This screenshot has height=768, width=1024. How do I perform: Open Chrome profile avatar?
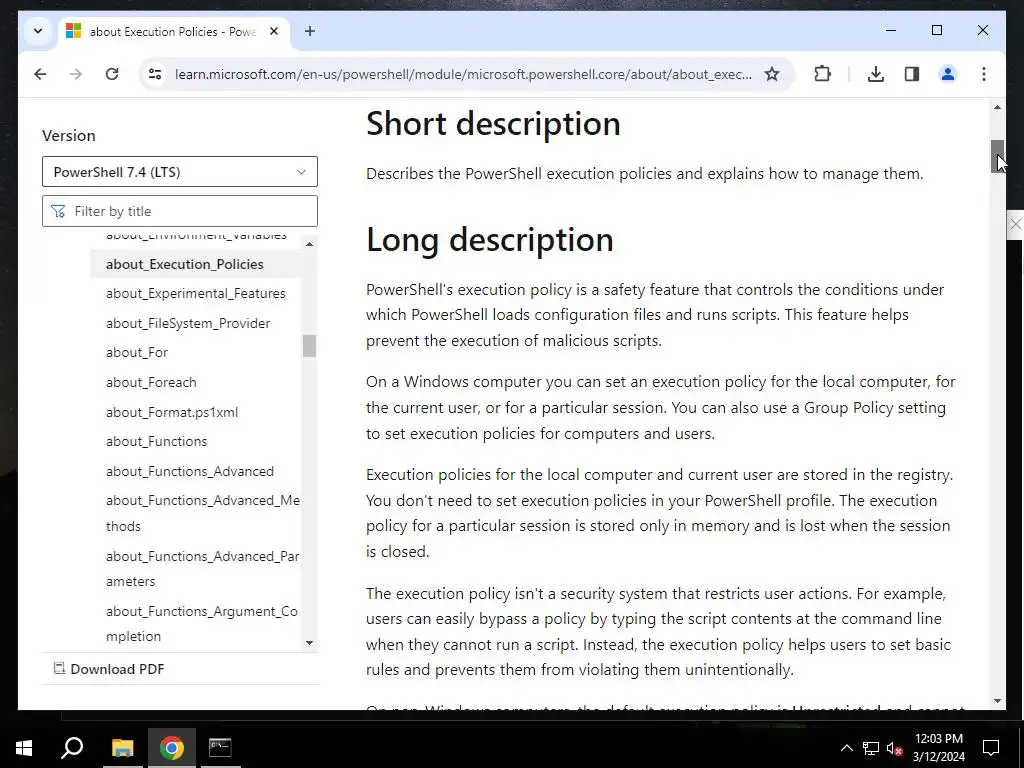[x=948, y=74]
